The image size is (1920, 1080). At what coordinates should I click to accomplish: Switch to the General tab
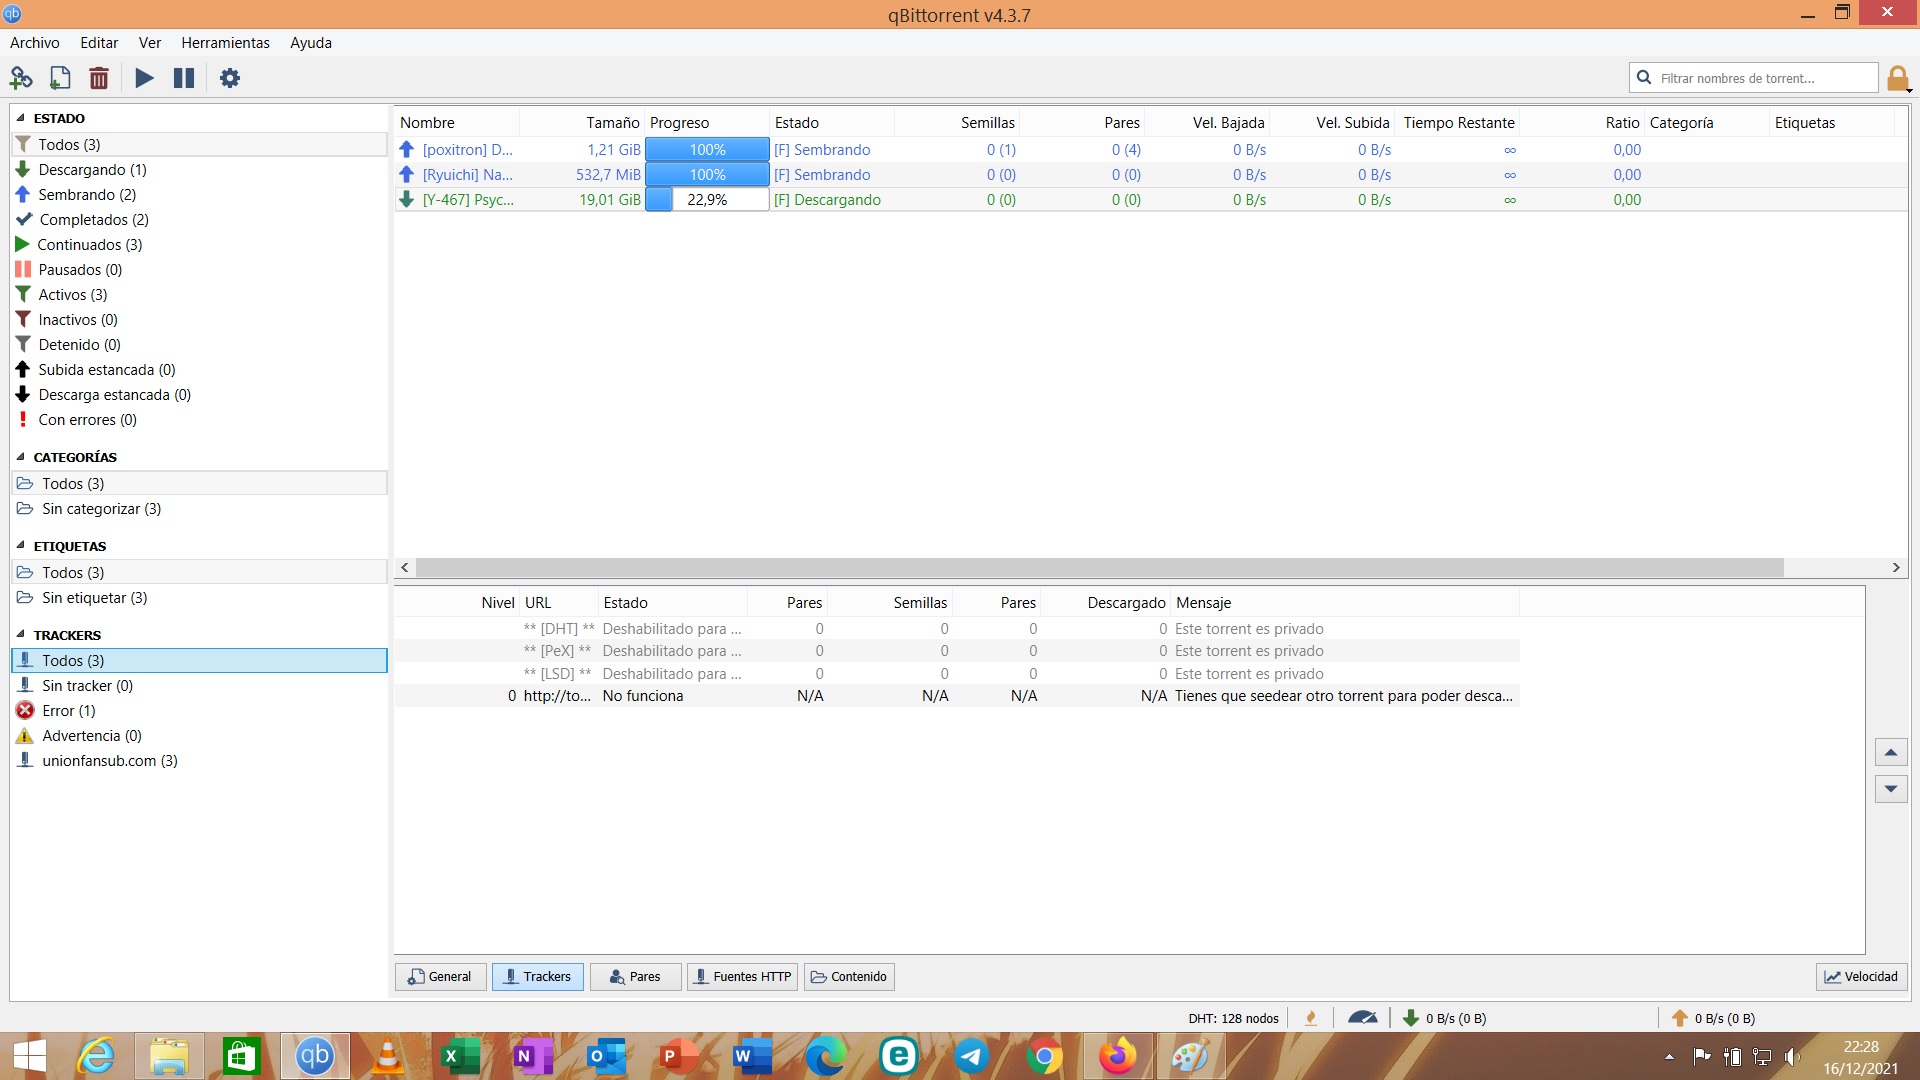[441, 977]
